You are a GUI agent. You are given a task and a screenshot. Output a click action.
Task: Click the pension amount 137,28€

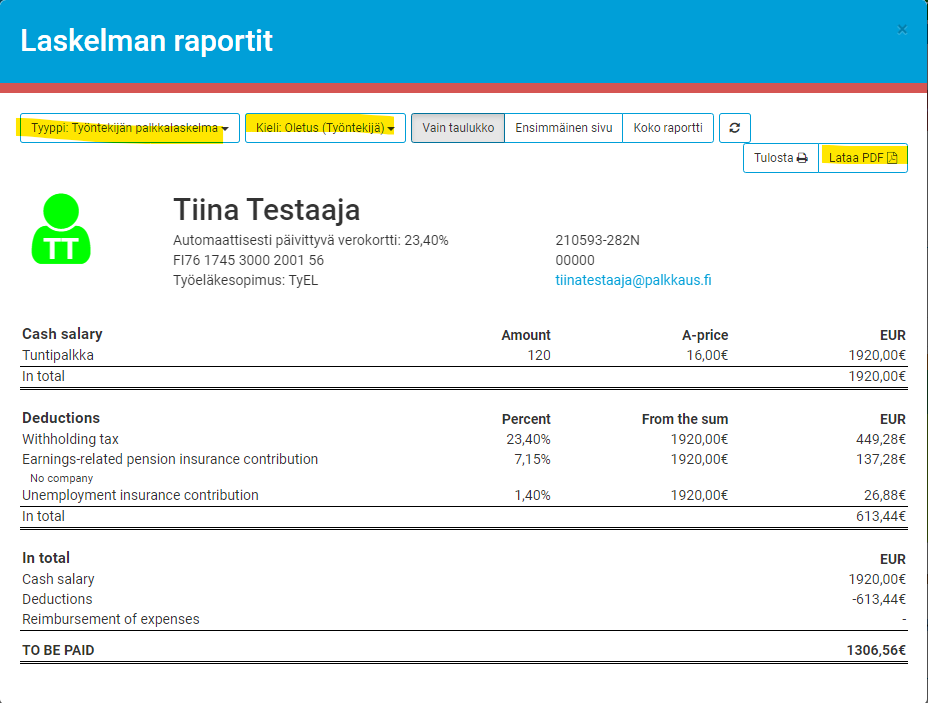coord(881,459)
